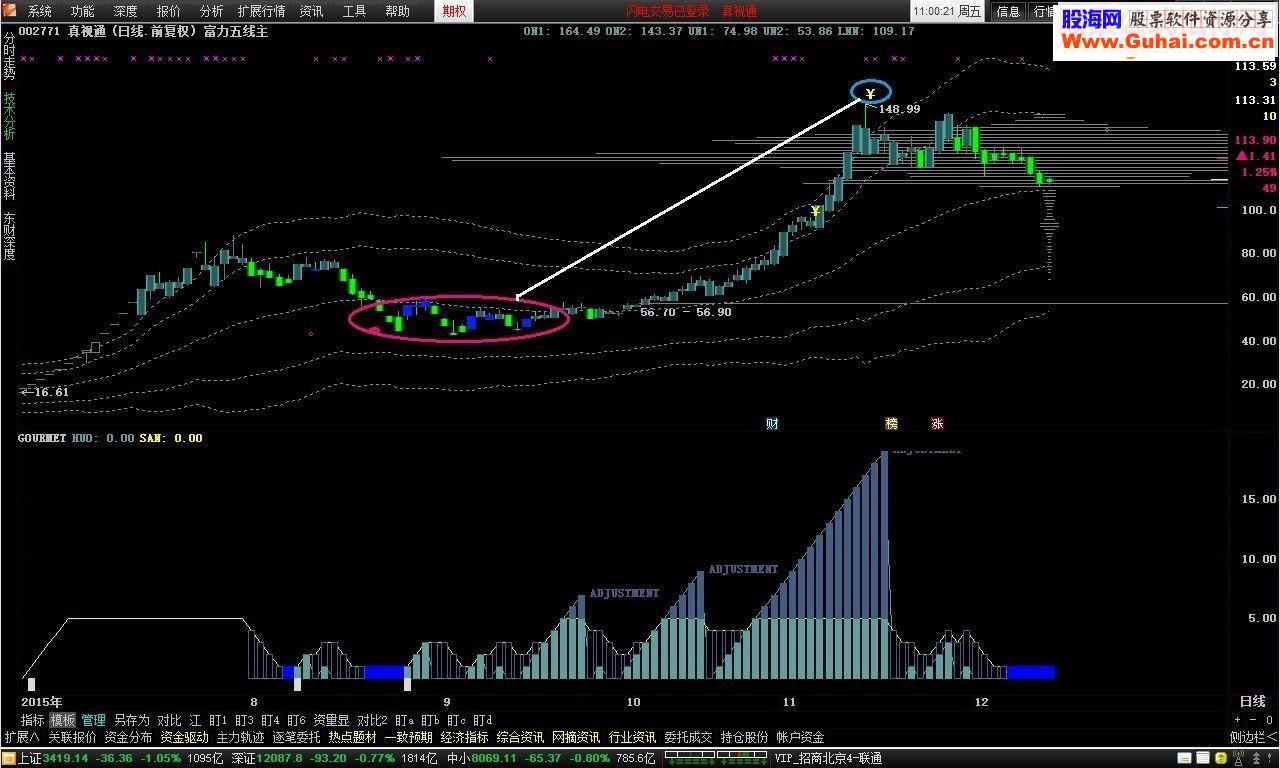
Task: Open the 工具 menu
Action: (355, 11)
